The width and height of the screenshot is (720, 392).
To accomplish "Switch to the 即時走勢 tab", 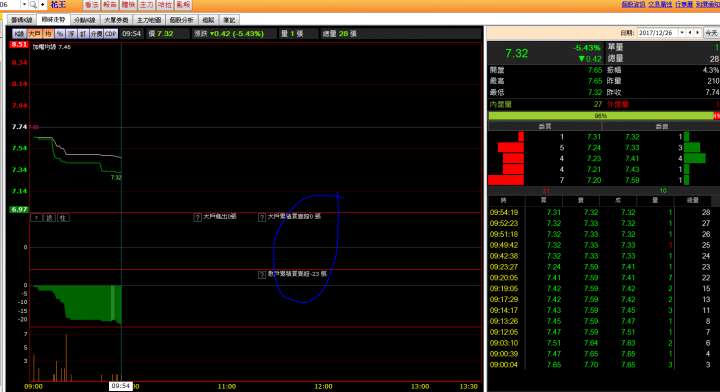I will tap(53, 20).
